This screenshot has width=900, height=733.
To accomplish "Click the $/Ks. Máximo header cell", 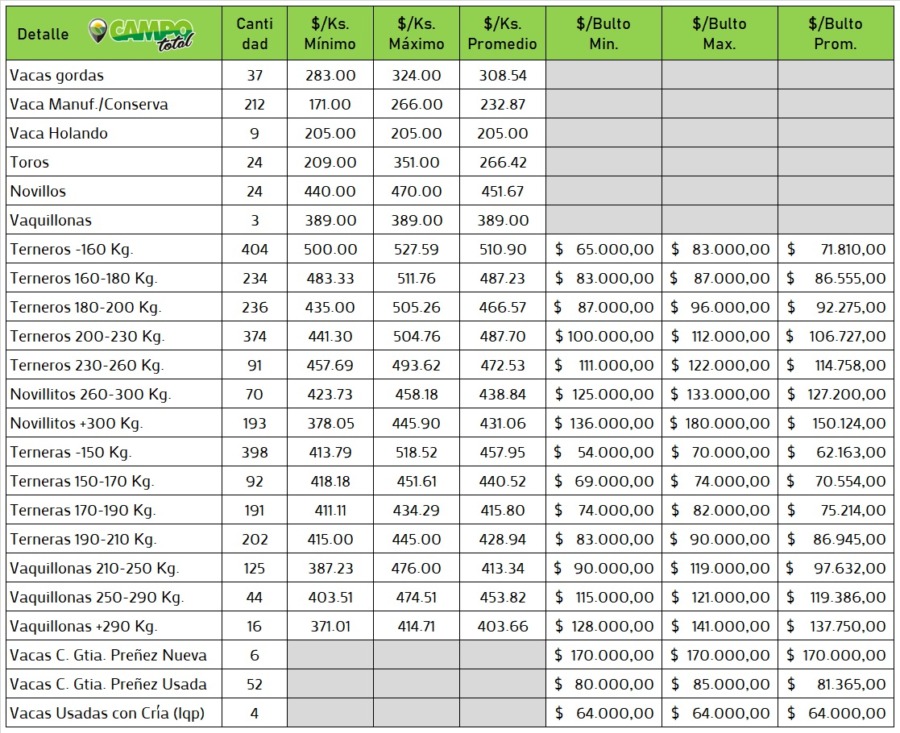I will [x=416, y=34].
